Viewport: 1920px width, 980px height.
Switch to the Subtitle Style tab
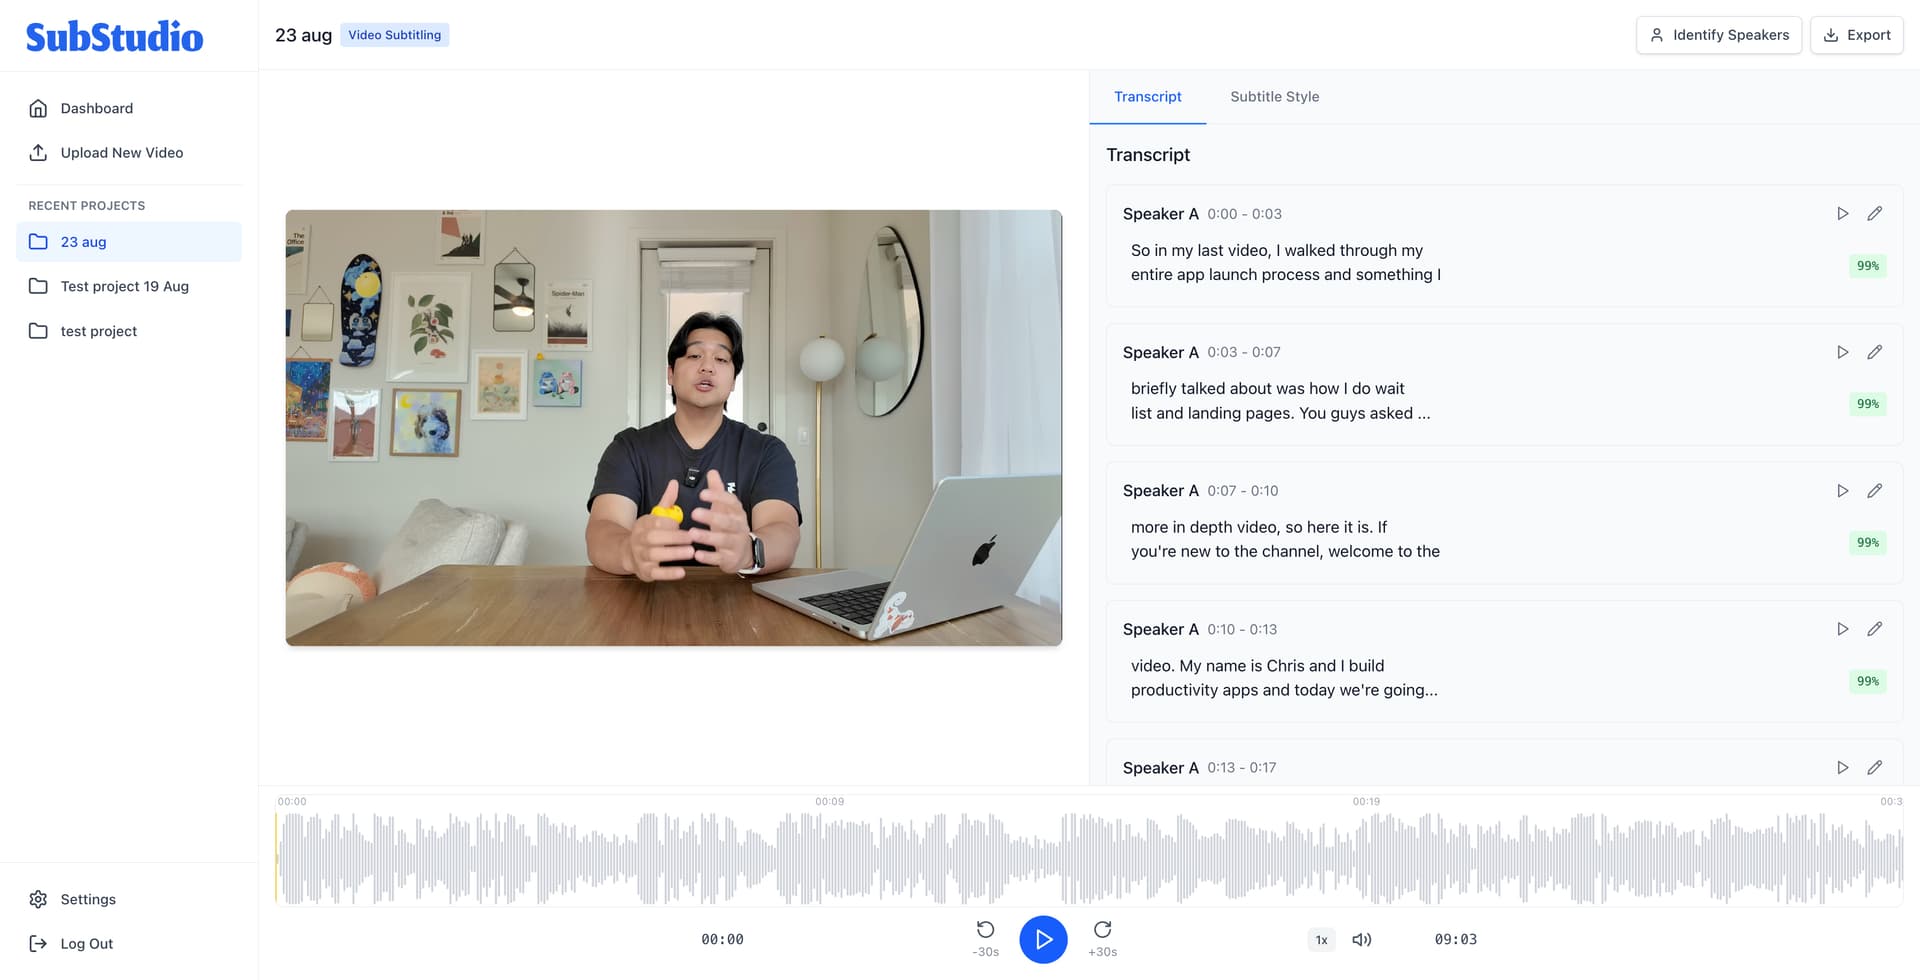tap(1275, 97)
